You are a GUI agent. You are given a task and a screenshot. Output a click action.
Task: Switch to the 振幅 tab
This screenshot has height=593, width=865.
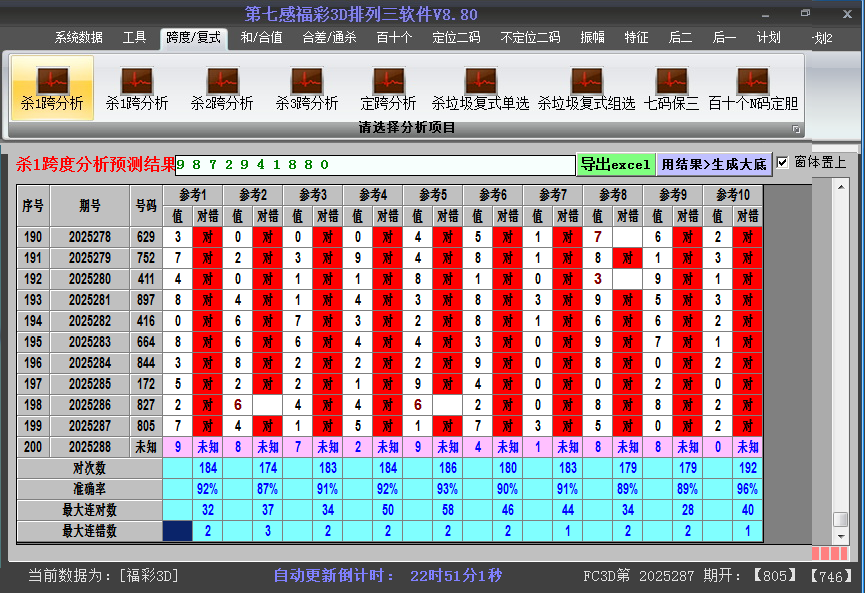click(593, 38)
